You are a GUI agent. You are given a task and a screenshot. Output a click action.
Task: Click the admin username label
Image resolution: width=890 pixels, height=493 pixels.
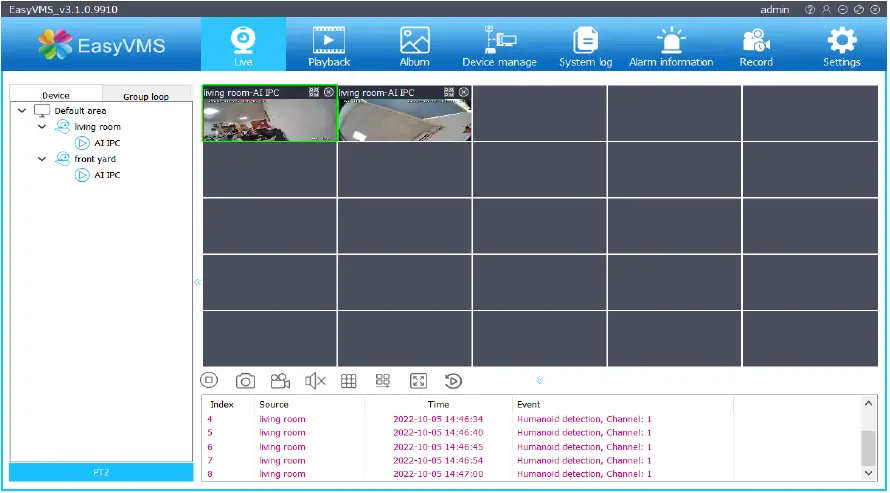pos(775,10)
